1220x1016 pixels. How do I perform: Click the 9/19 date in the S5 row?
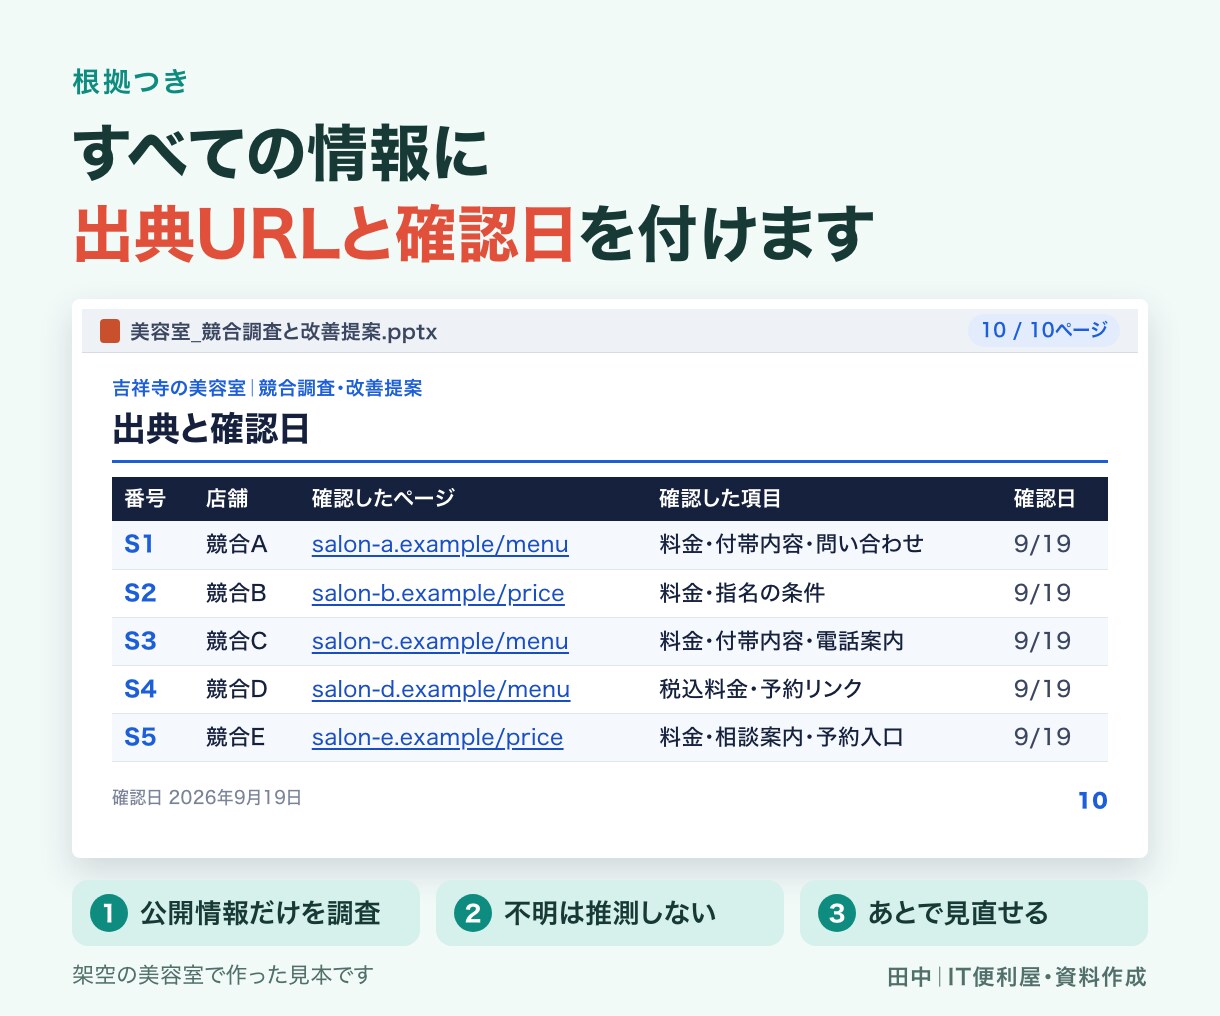point(1042,737)
